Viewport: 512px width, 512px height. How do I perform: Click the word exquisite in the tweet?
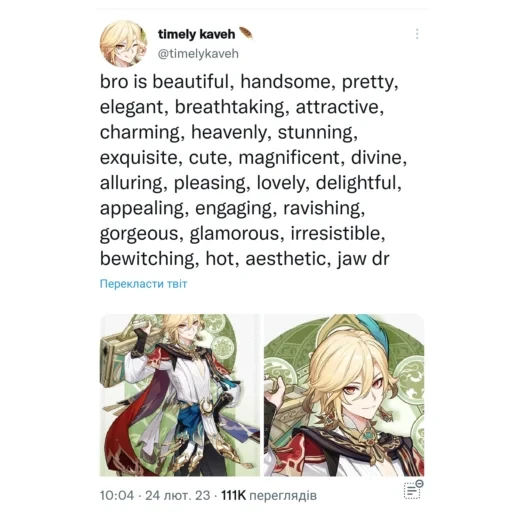click(x=141, y=158)
